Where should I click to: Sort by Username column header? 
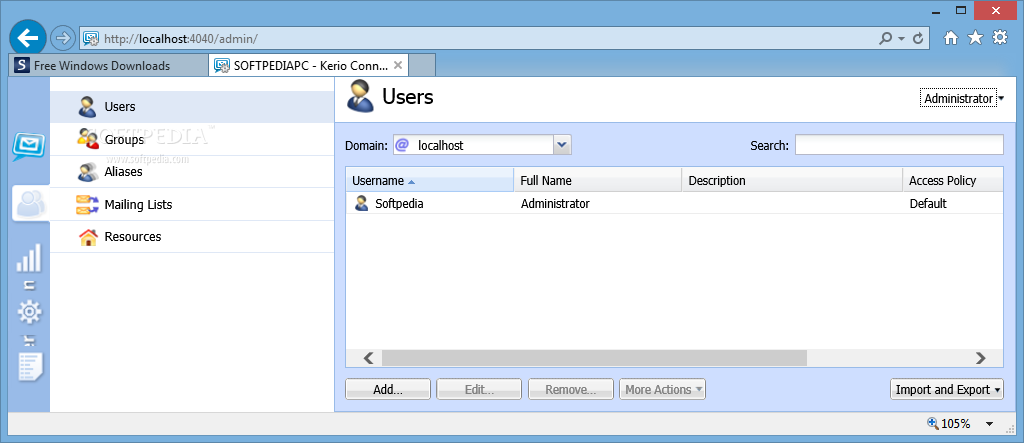(430, 180)
